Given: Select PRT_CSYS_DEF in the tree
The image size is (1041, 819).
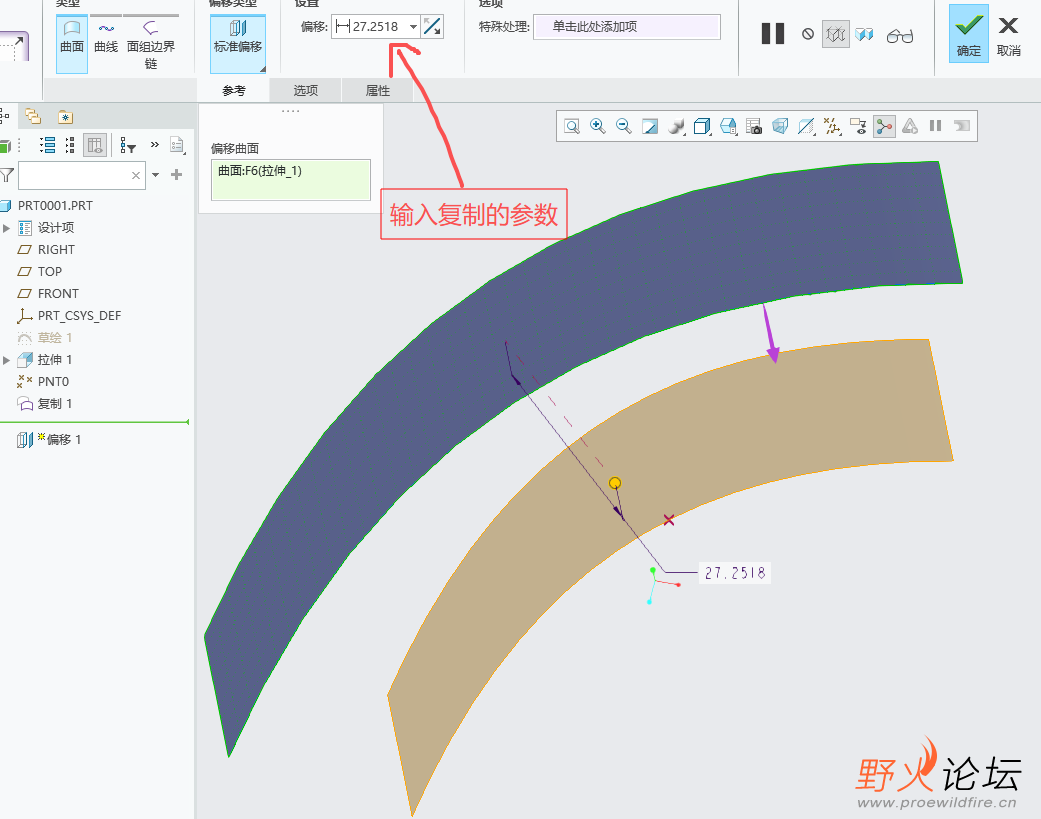Looking at the screenshot, I should 79,315.
